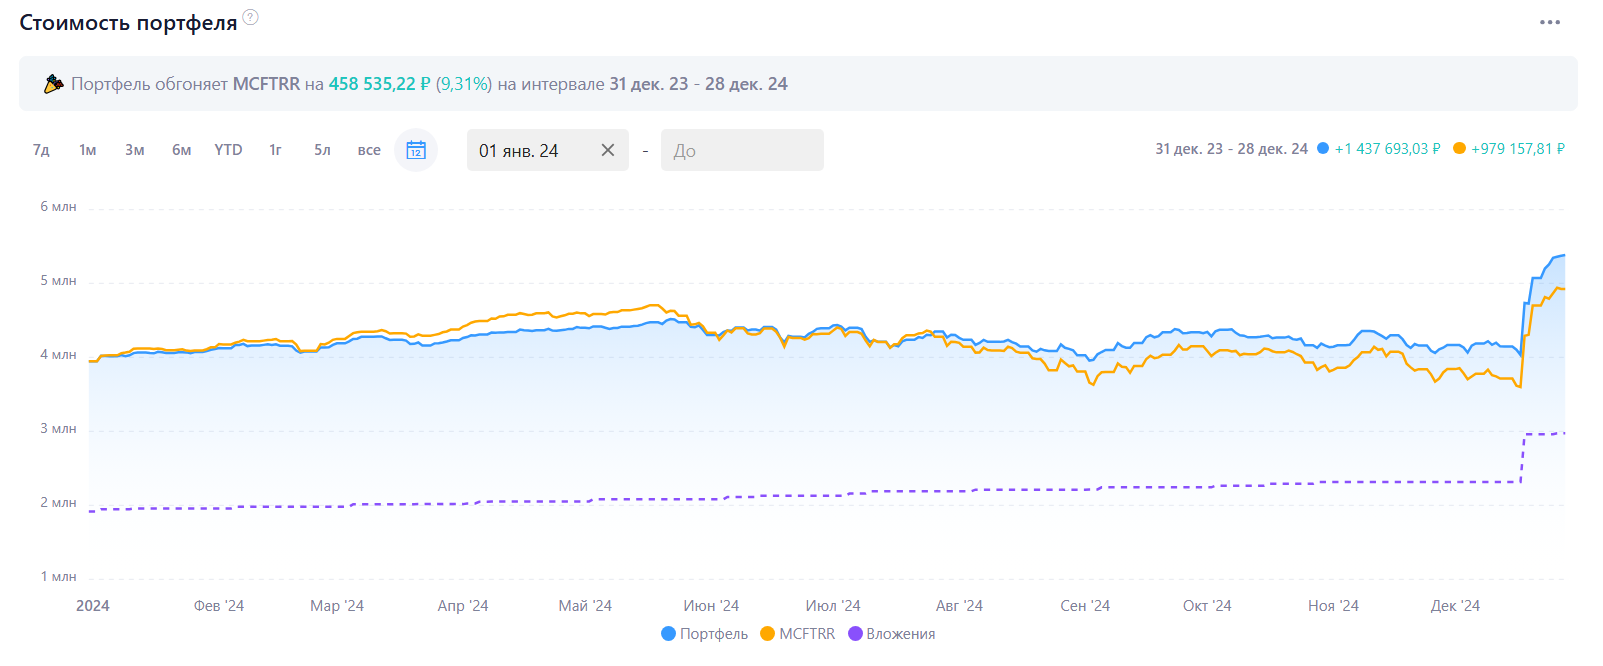Click the help question mark icon
This screenshot has width=1603, height=666.
pyautogui.click(x=251, y=17)
